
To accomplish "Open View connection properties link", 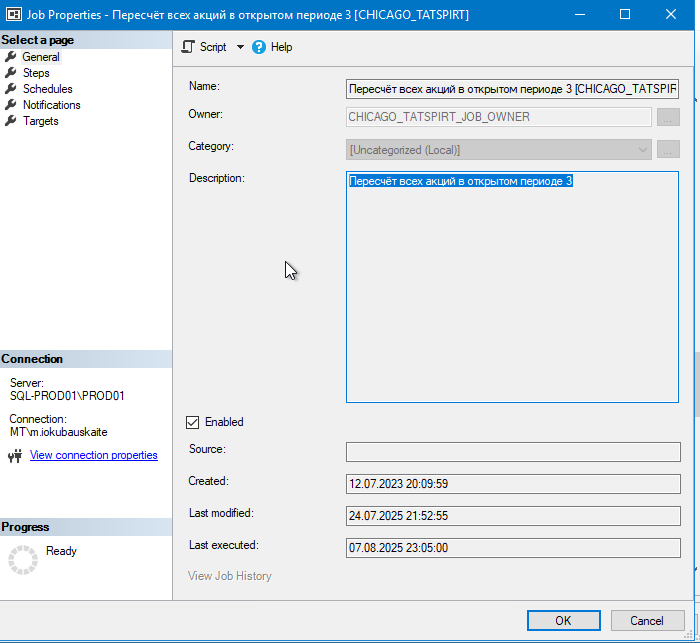I will (94, 455).
